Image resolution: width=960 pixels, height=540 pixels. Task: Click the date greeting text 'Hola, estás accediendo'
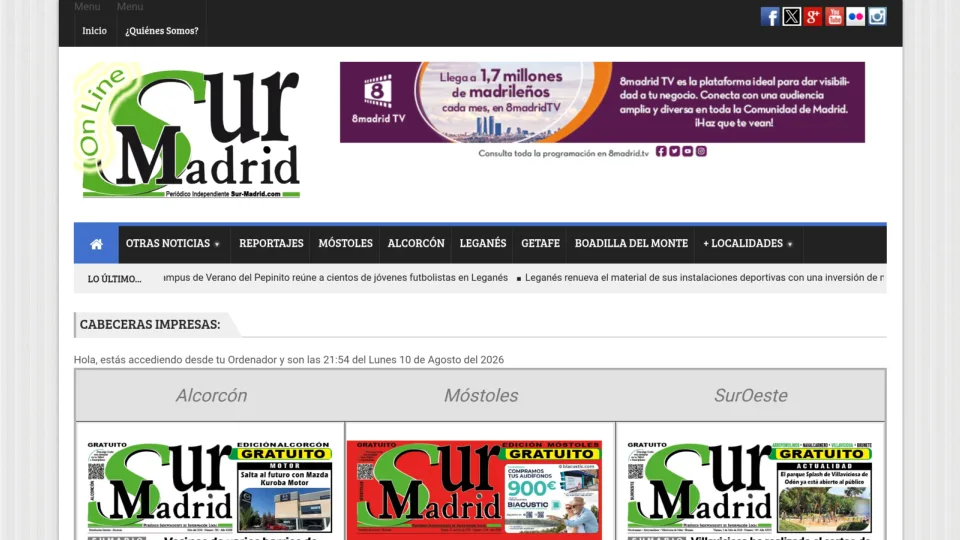pos(289,359)
